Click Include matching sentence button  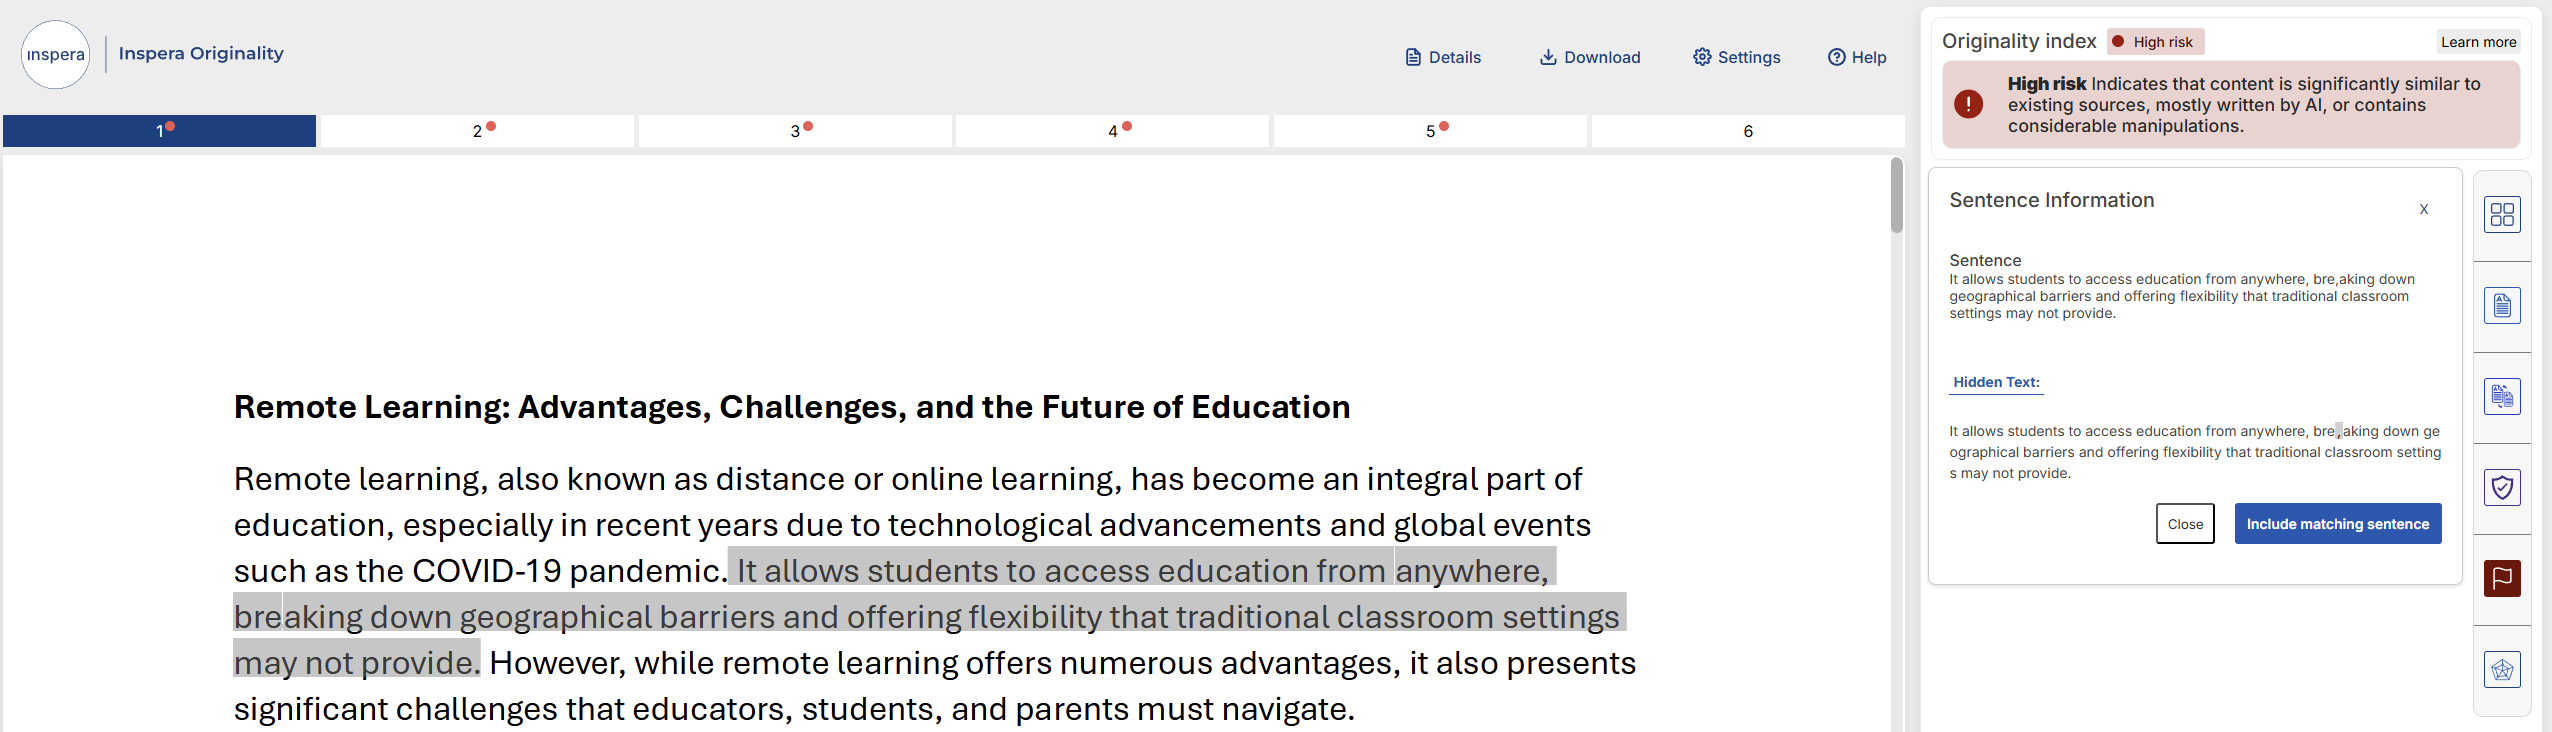2338,524
